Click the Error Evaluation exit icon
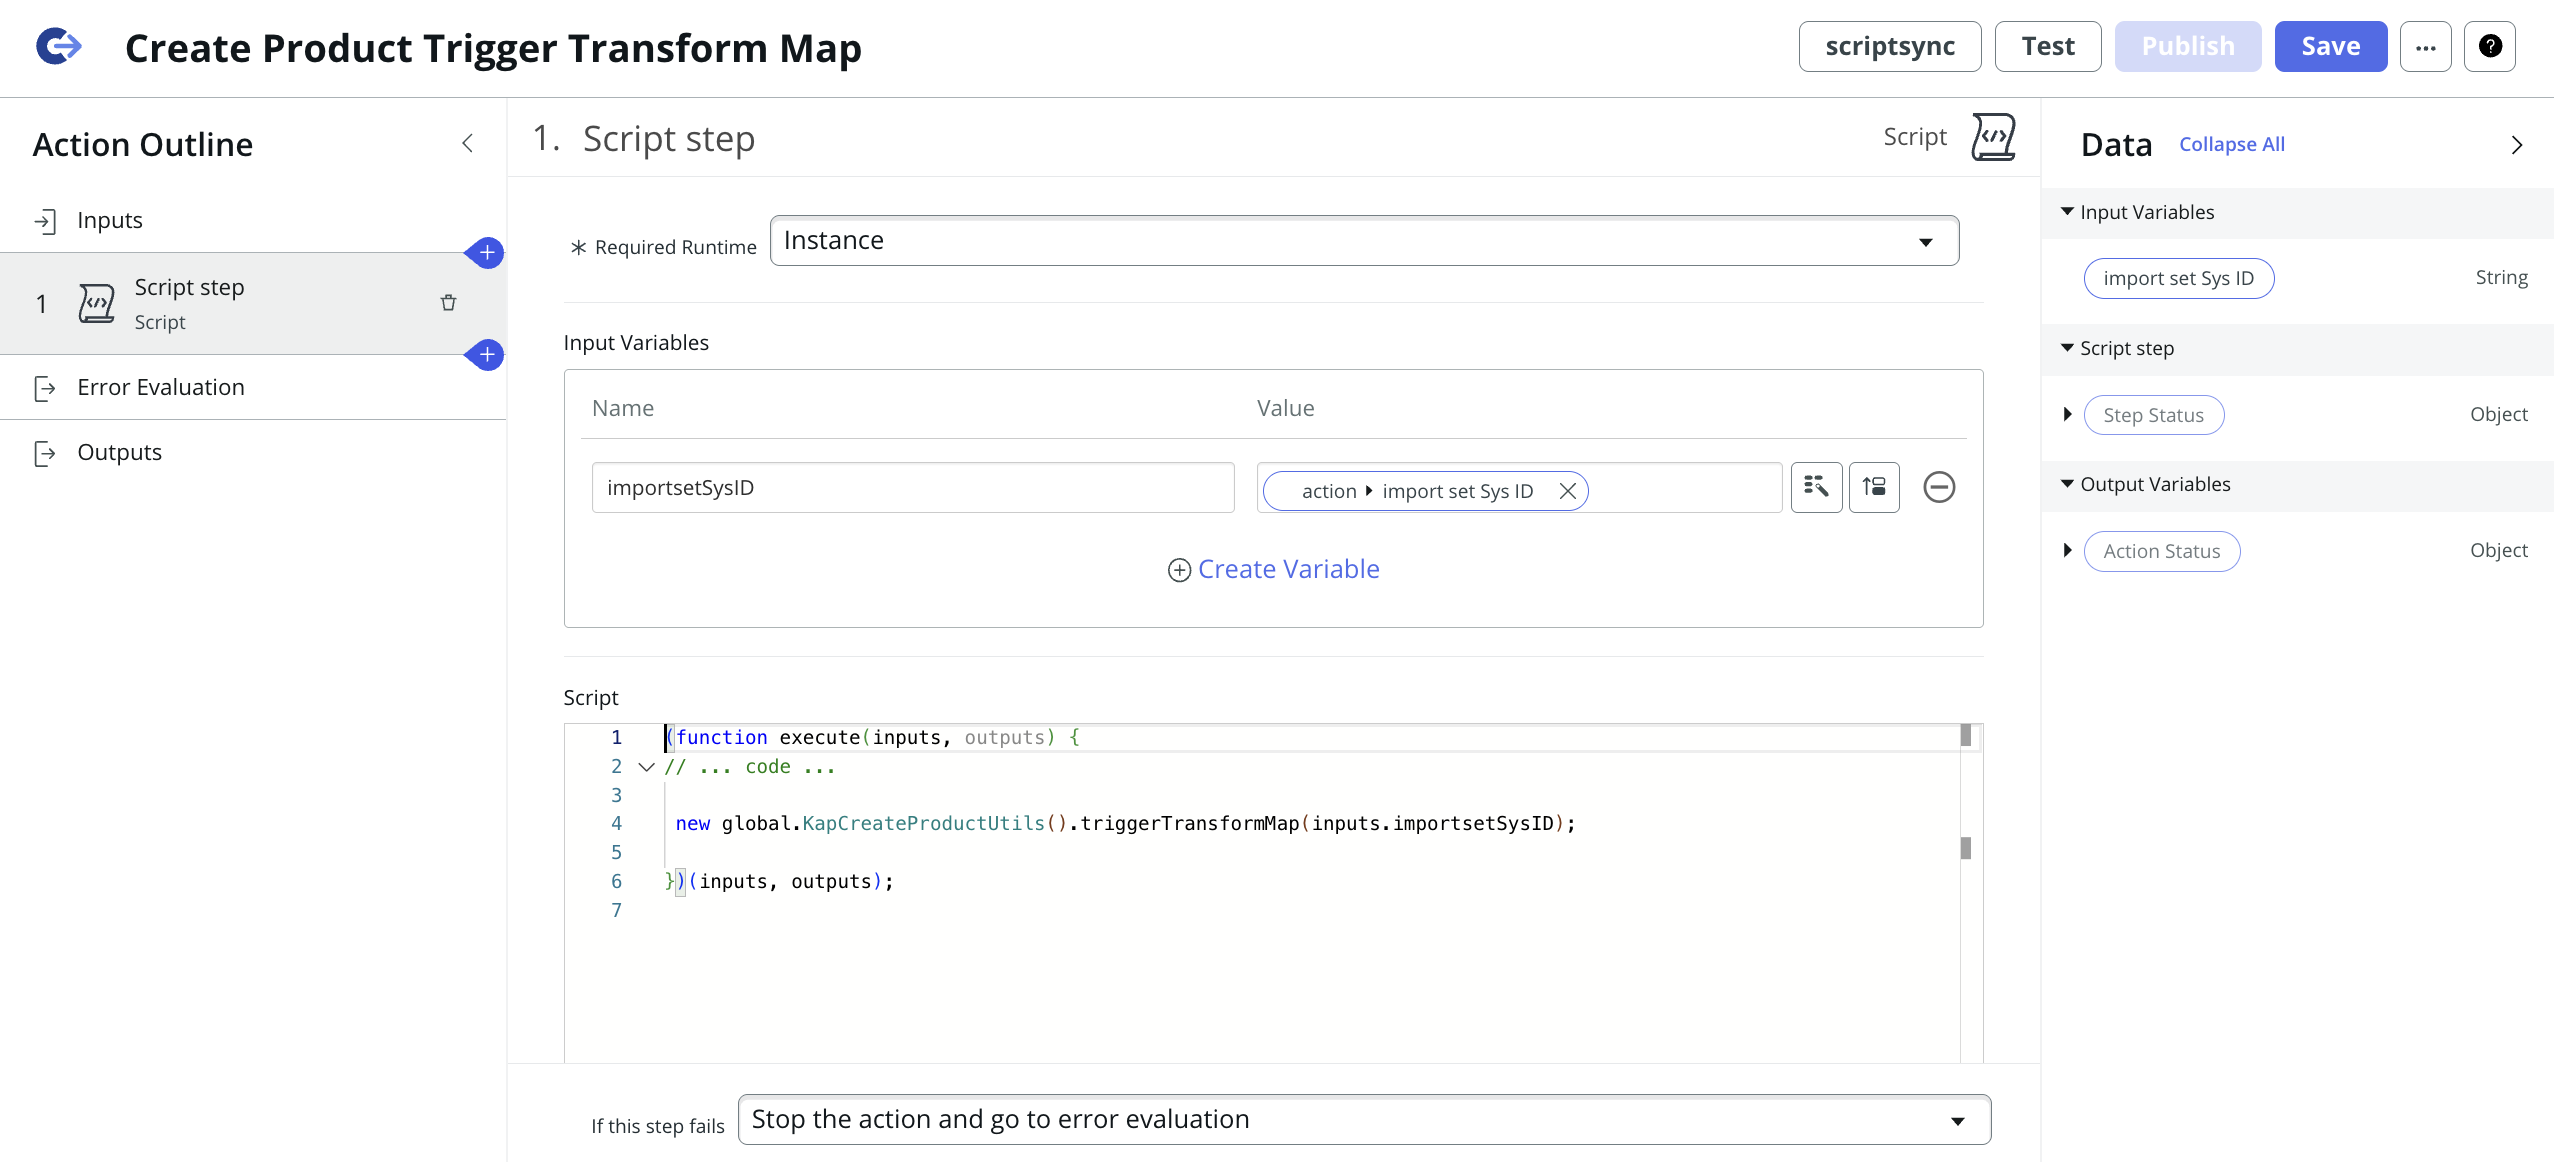The image size is (2554, 1162). (45, 388)
